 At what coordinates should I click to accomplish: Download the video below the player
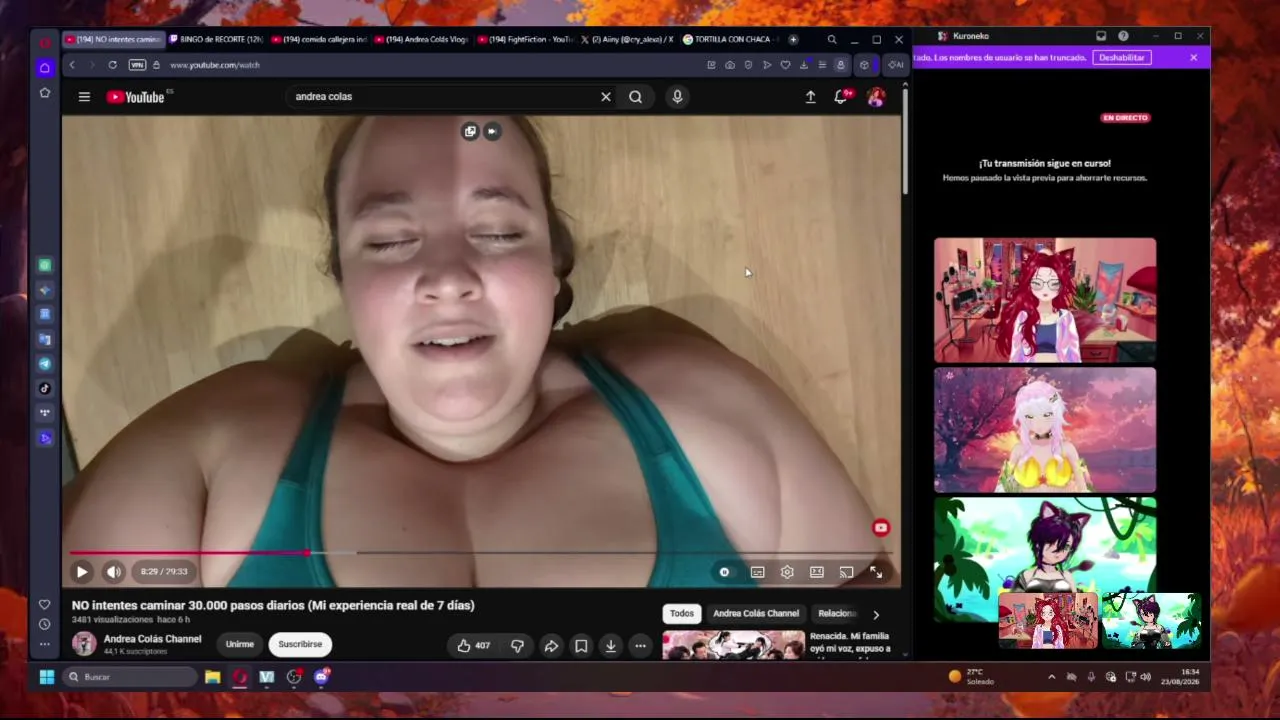click(x=610, y=646)
